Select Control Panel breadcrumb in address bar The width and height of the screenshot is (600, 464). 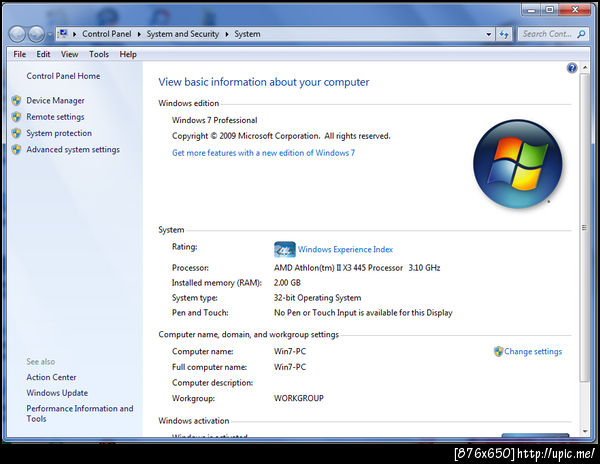(107, 34)
